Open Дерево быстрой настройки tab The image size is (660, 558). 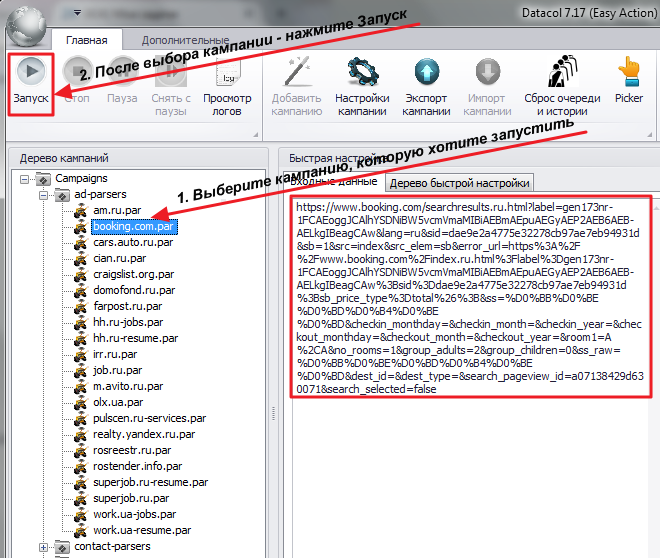[459, 183]
